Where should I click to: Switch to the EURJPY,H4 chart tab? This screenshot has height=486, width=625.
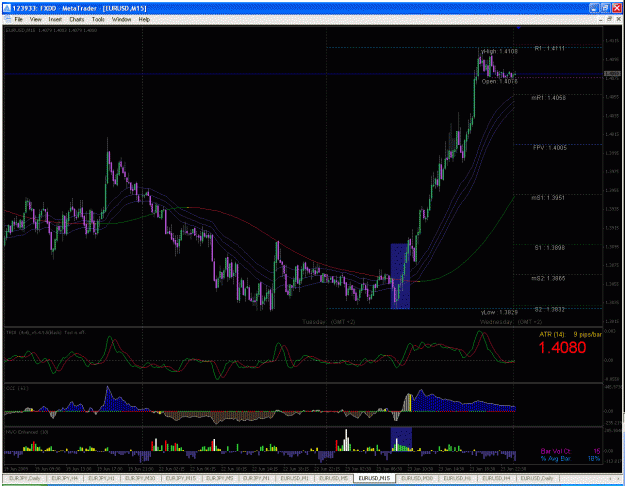point(65,478)
